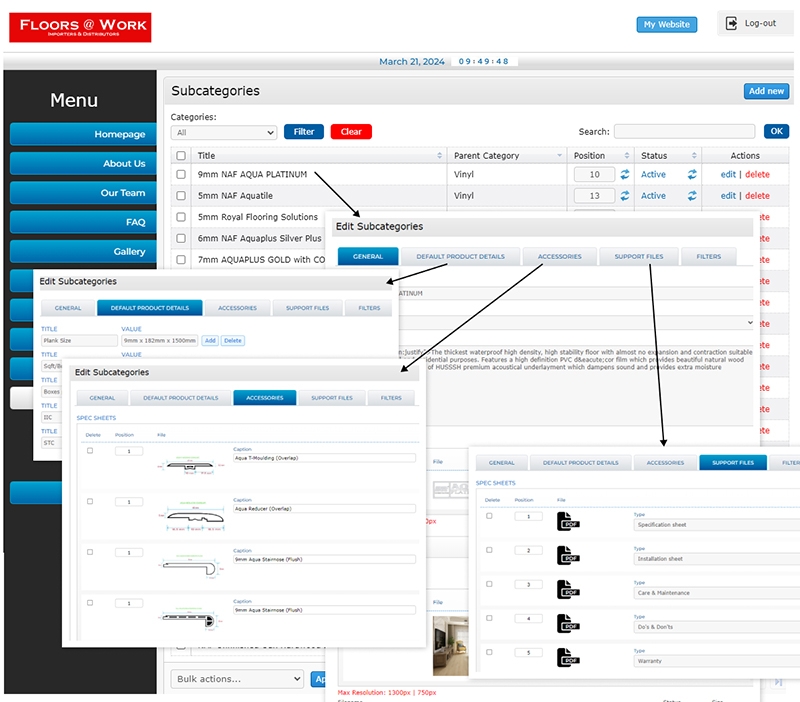Open the Installation sheet PDF icon
The height and width of the screenshot is (702, 800).
[568, 555]
